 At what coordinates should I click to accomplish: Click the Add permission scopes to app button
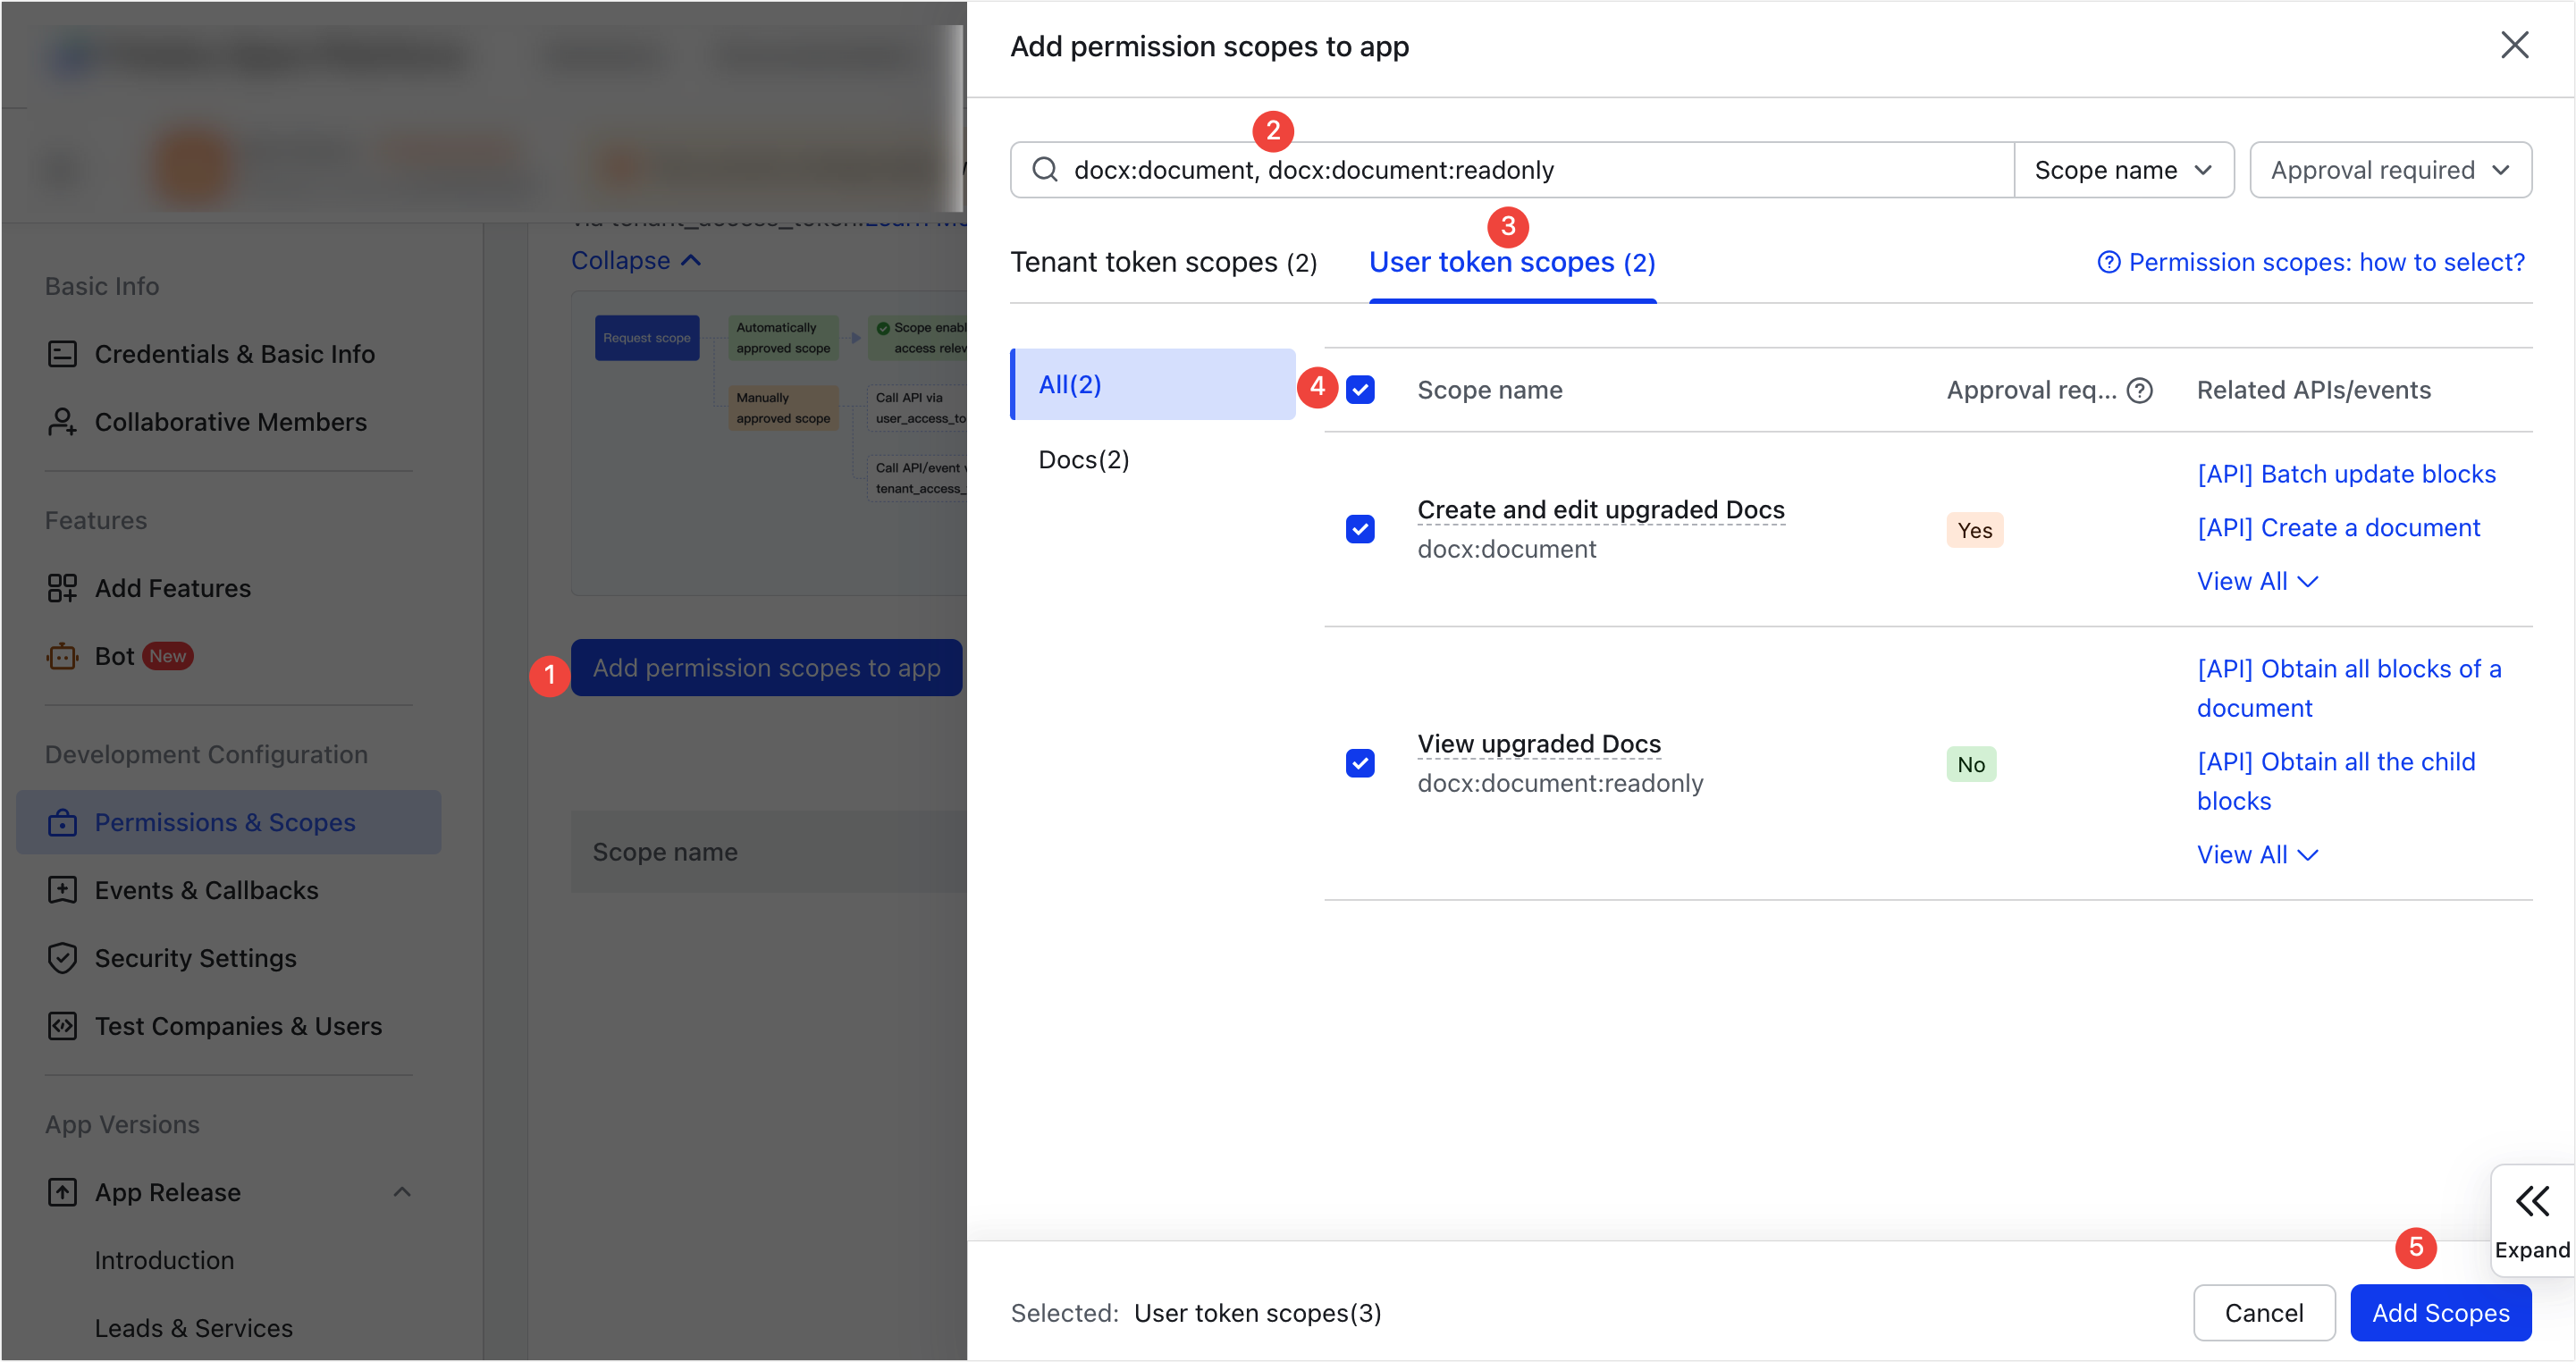pos(766,669)
